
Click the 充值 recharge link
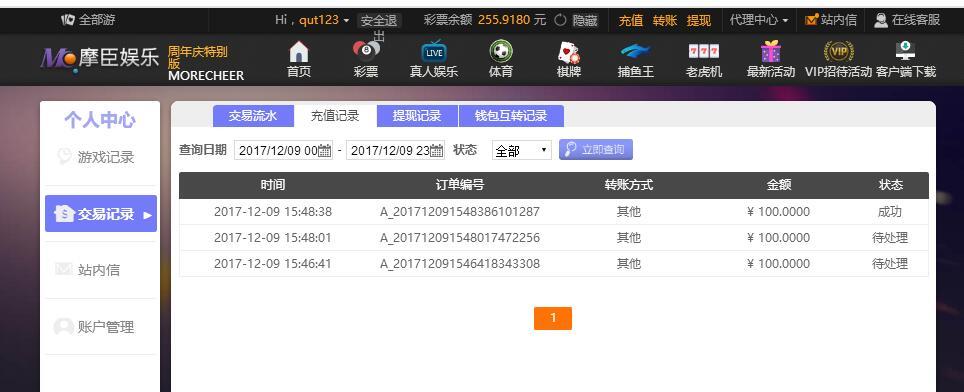tap(630, 20)
